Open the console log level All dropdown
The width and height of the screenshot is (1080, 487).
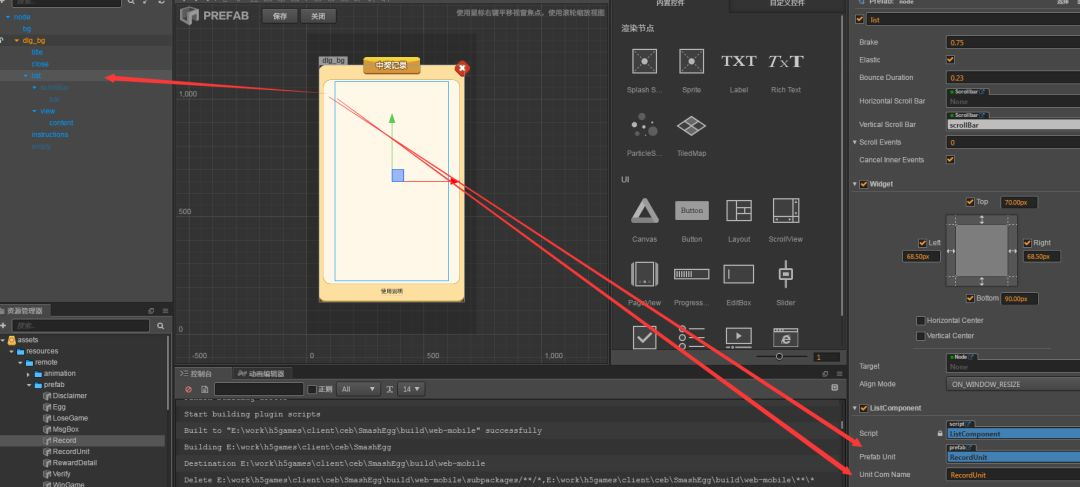(358, 389)
